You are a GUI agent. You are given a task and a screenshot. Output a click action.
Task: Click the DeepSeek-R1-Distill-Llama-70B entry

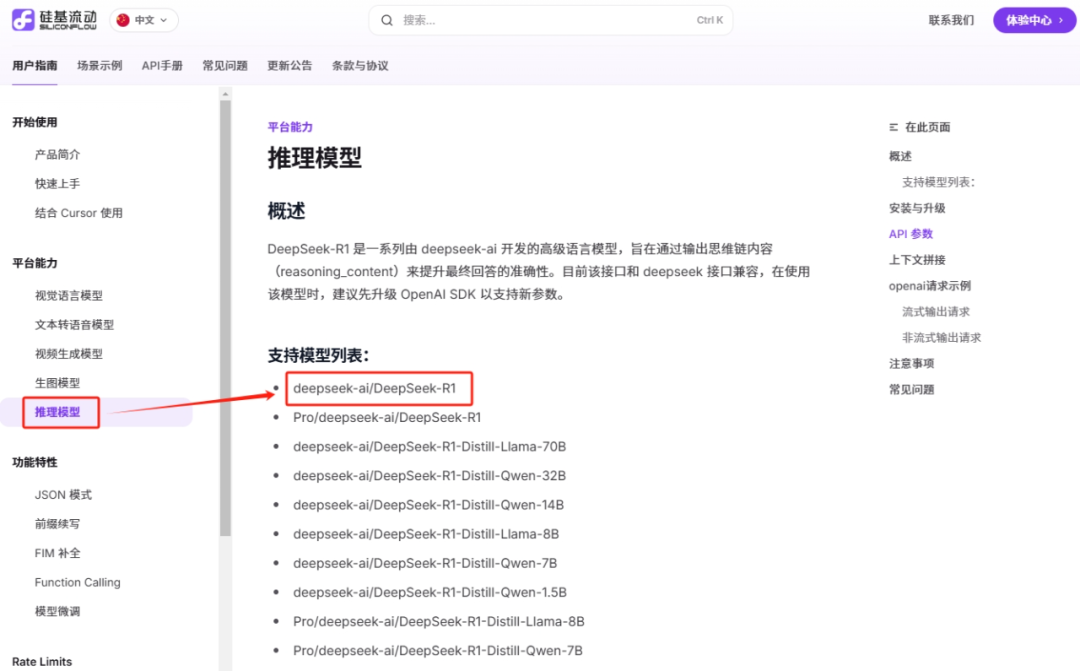430,446
